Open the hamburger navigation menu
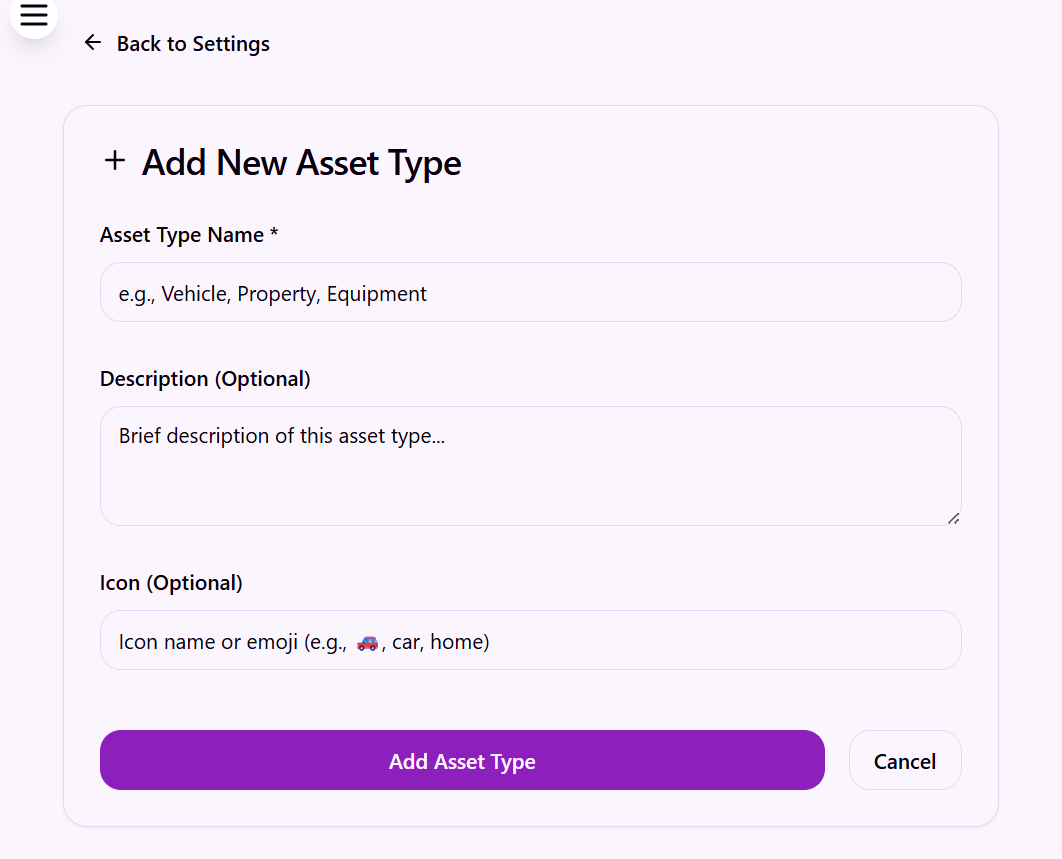 (33, 14)
